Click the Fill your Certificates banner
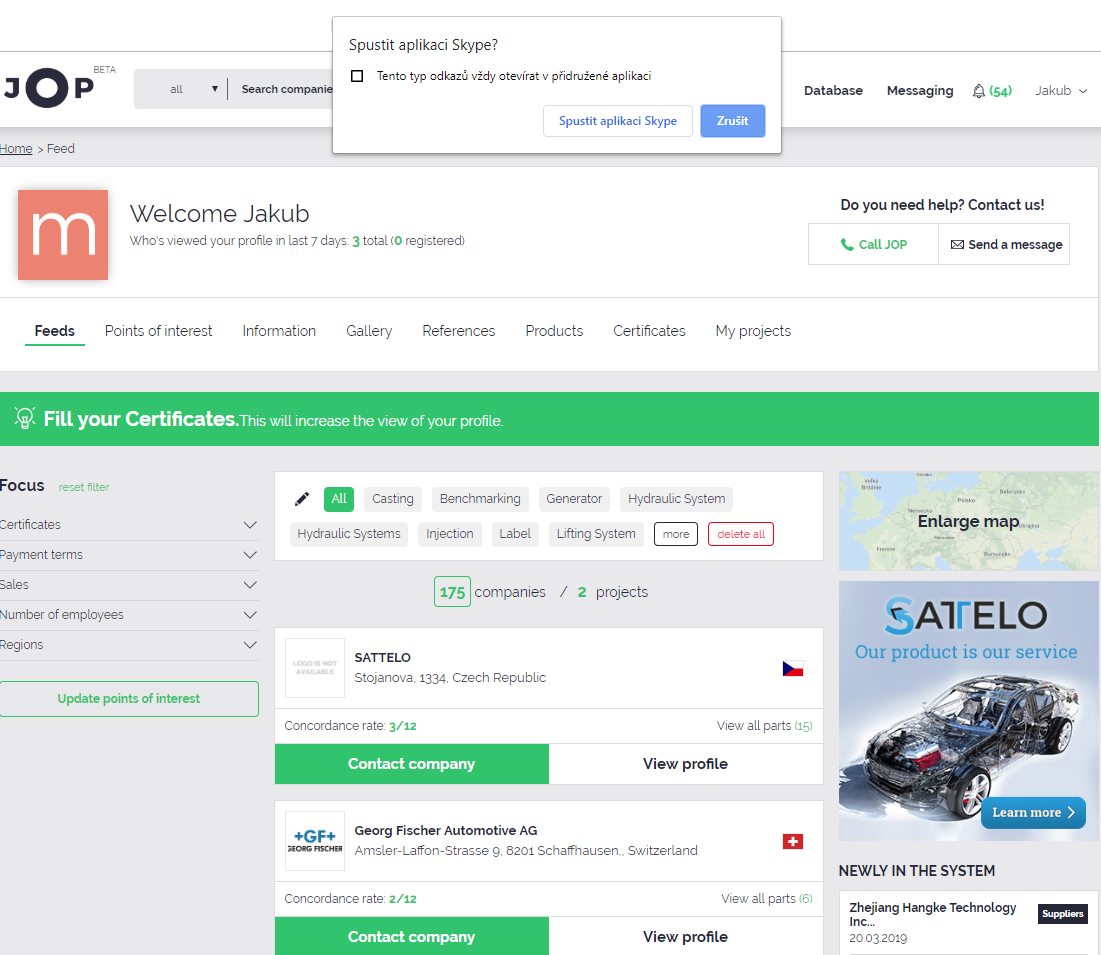The image size is (1101, 955). (549, 419)
